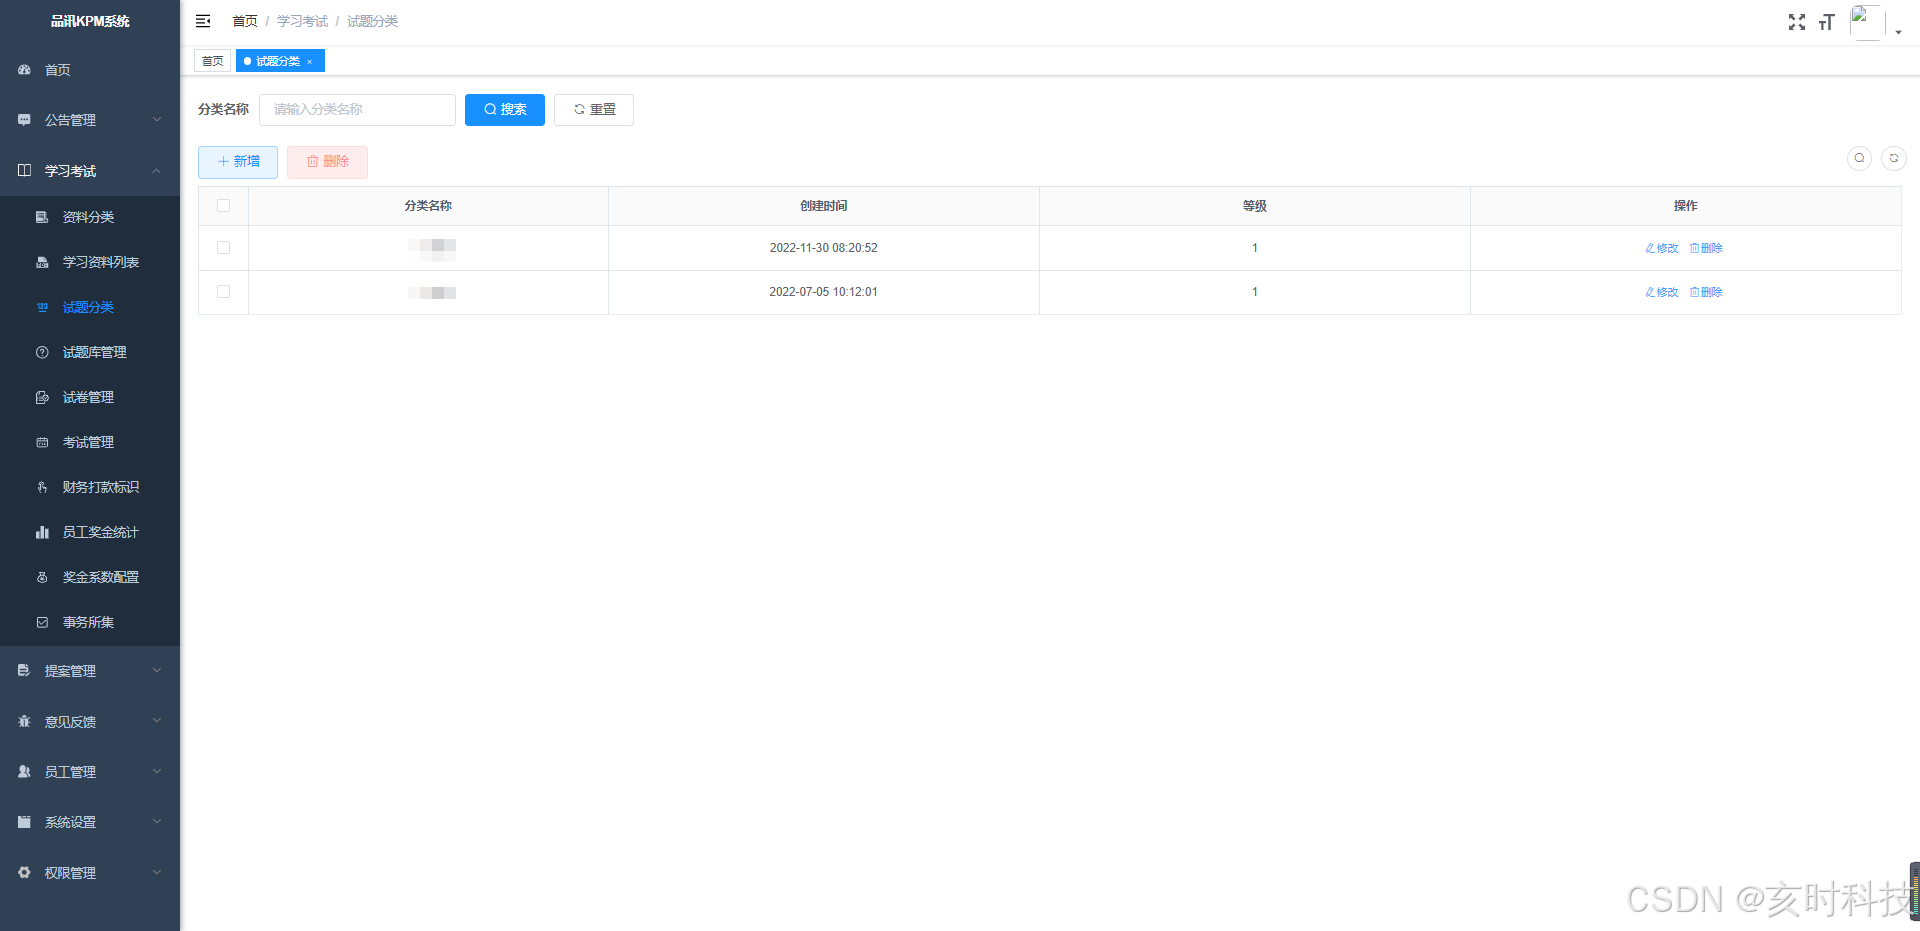The width and height of the screenshot is (1920, 931).
Task: Switch to the 试题分类 page tab
Action: pyautogui.click(x=278, y=61)
